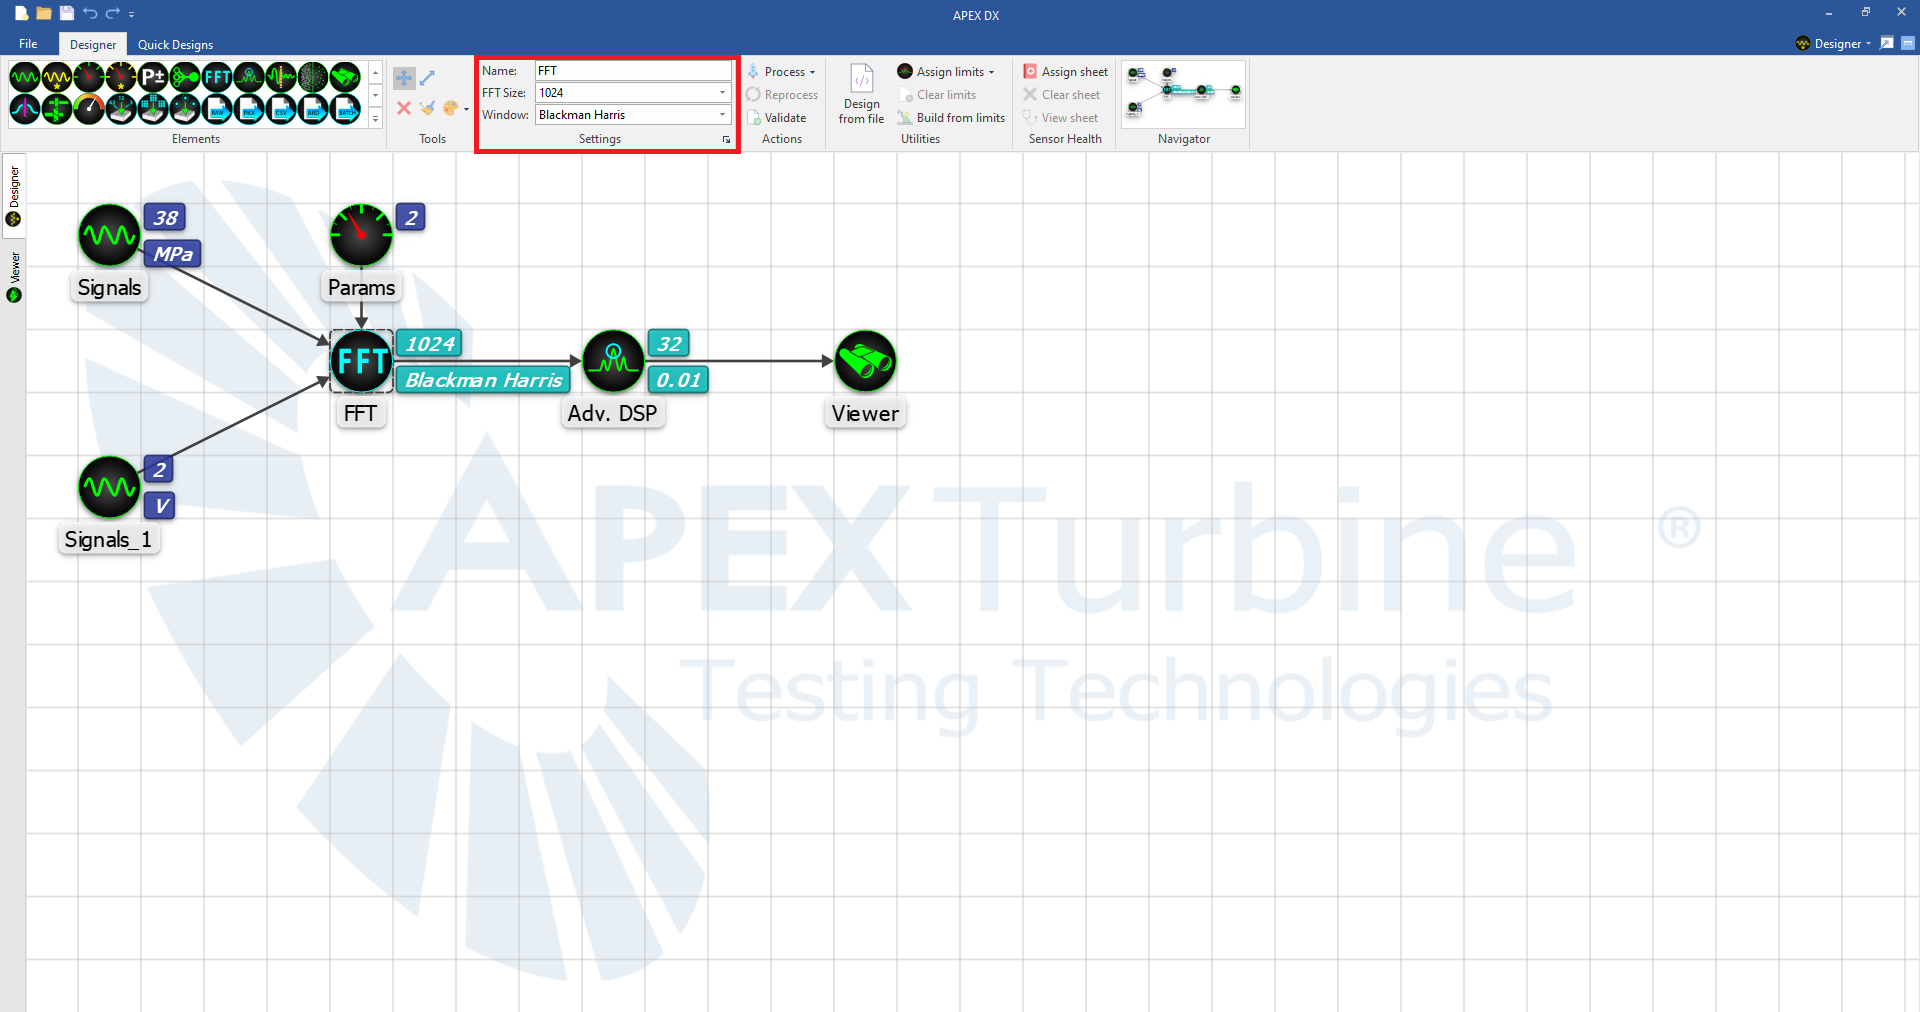This screenshot has height=1012, width=1920.
Task: Select the Signals_1 node on canvas
Action: pos(109,487)
